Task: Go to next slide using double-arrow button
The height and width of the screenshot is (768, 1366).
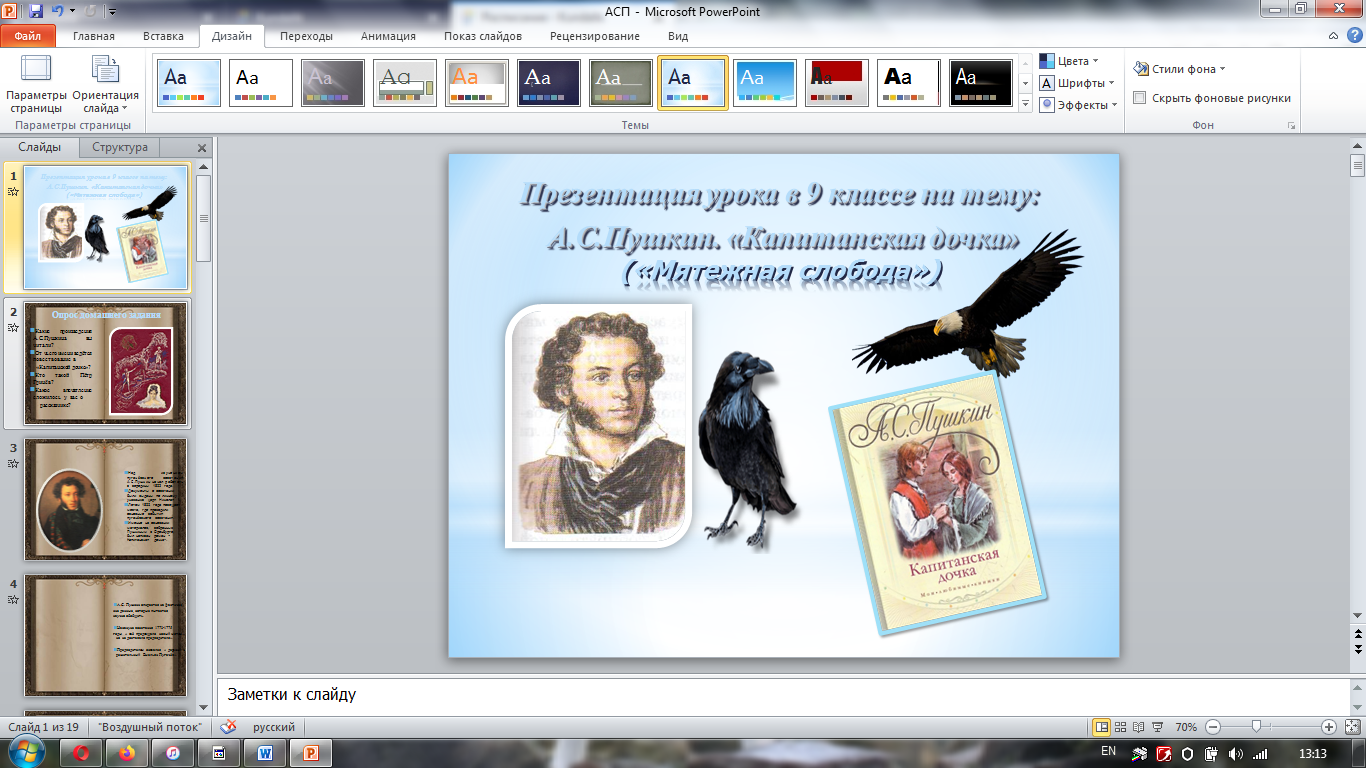Action: [1357, 649]
